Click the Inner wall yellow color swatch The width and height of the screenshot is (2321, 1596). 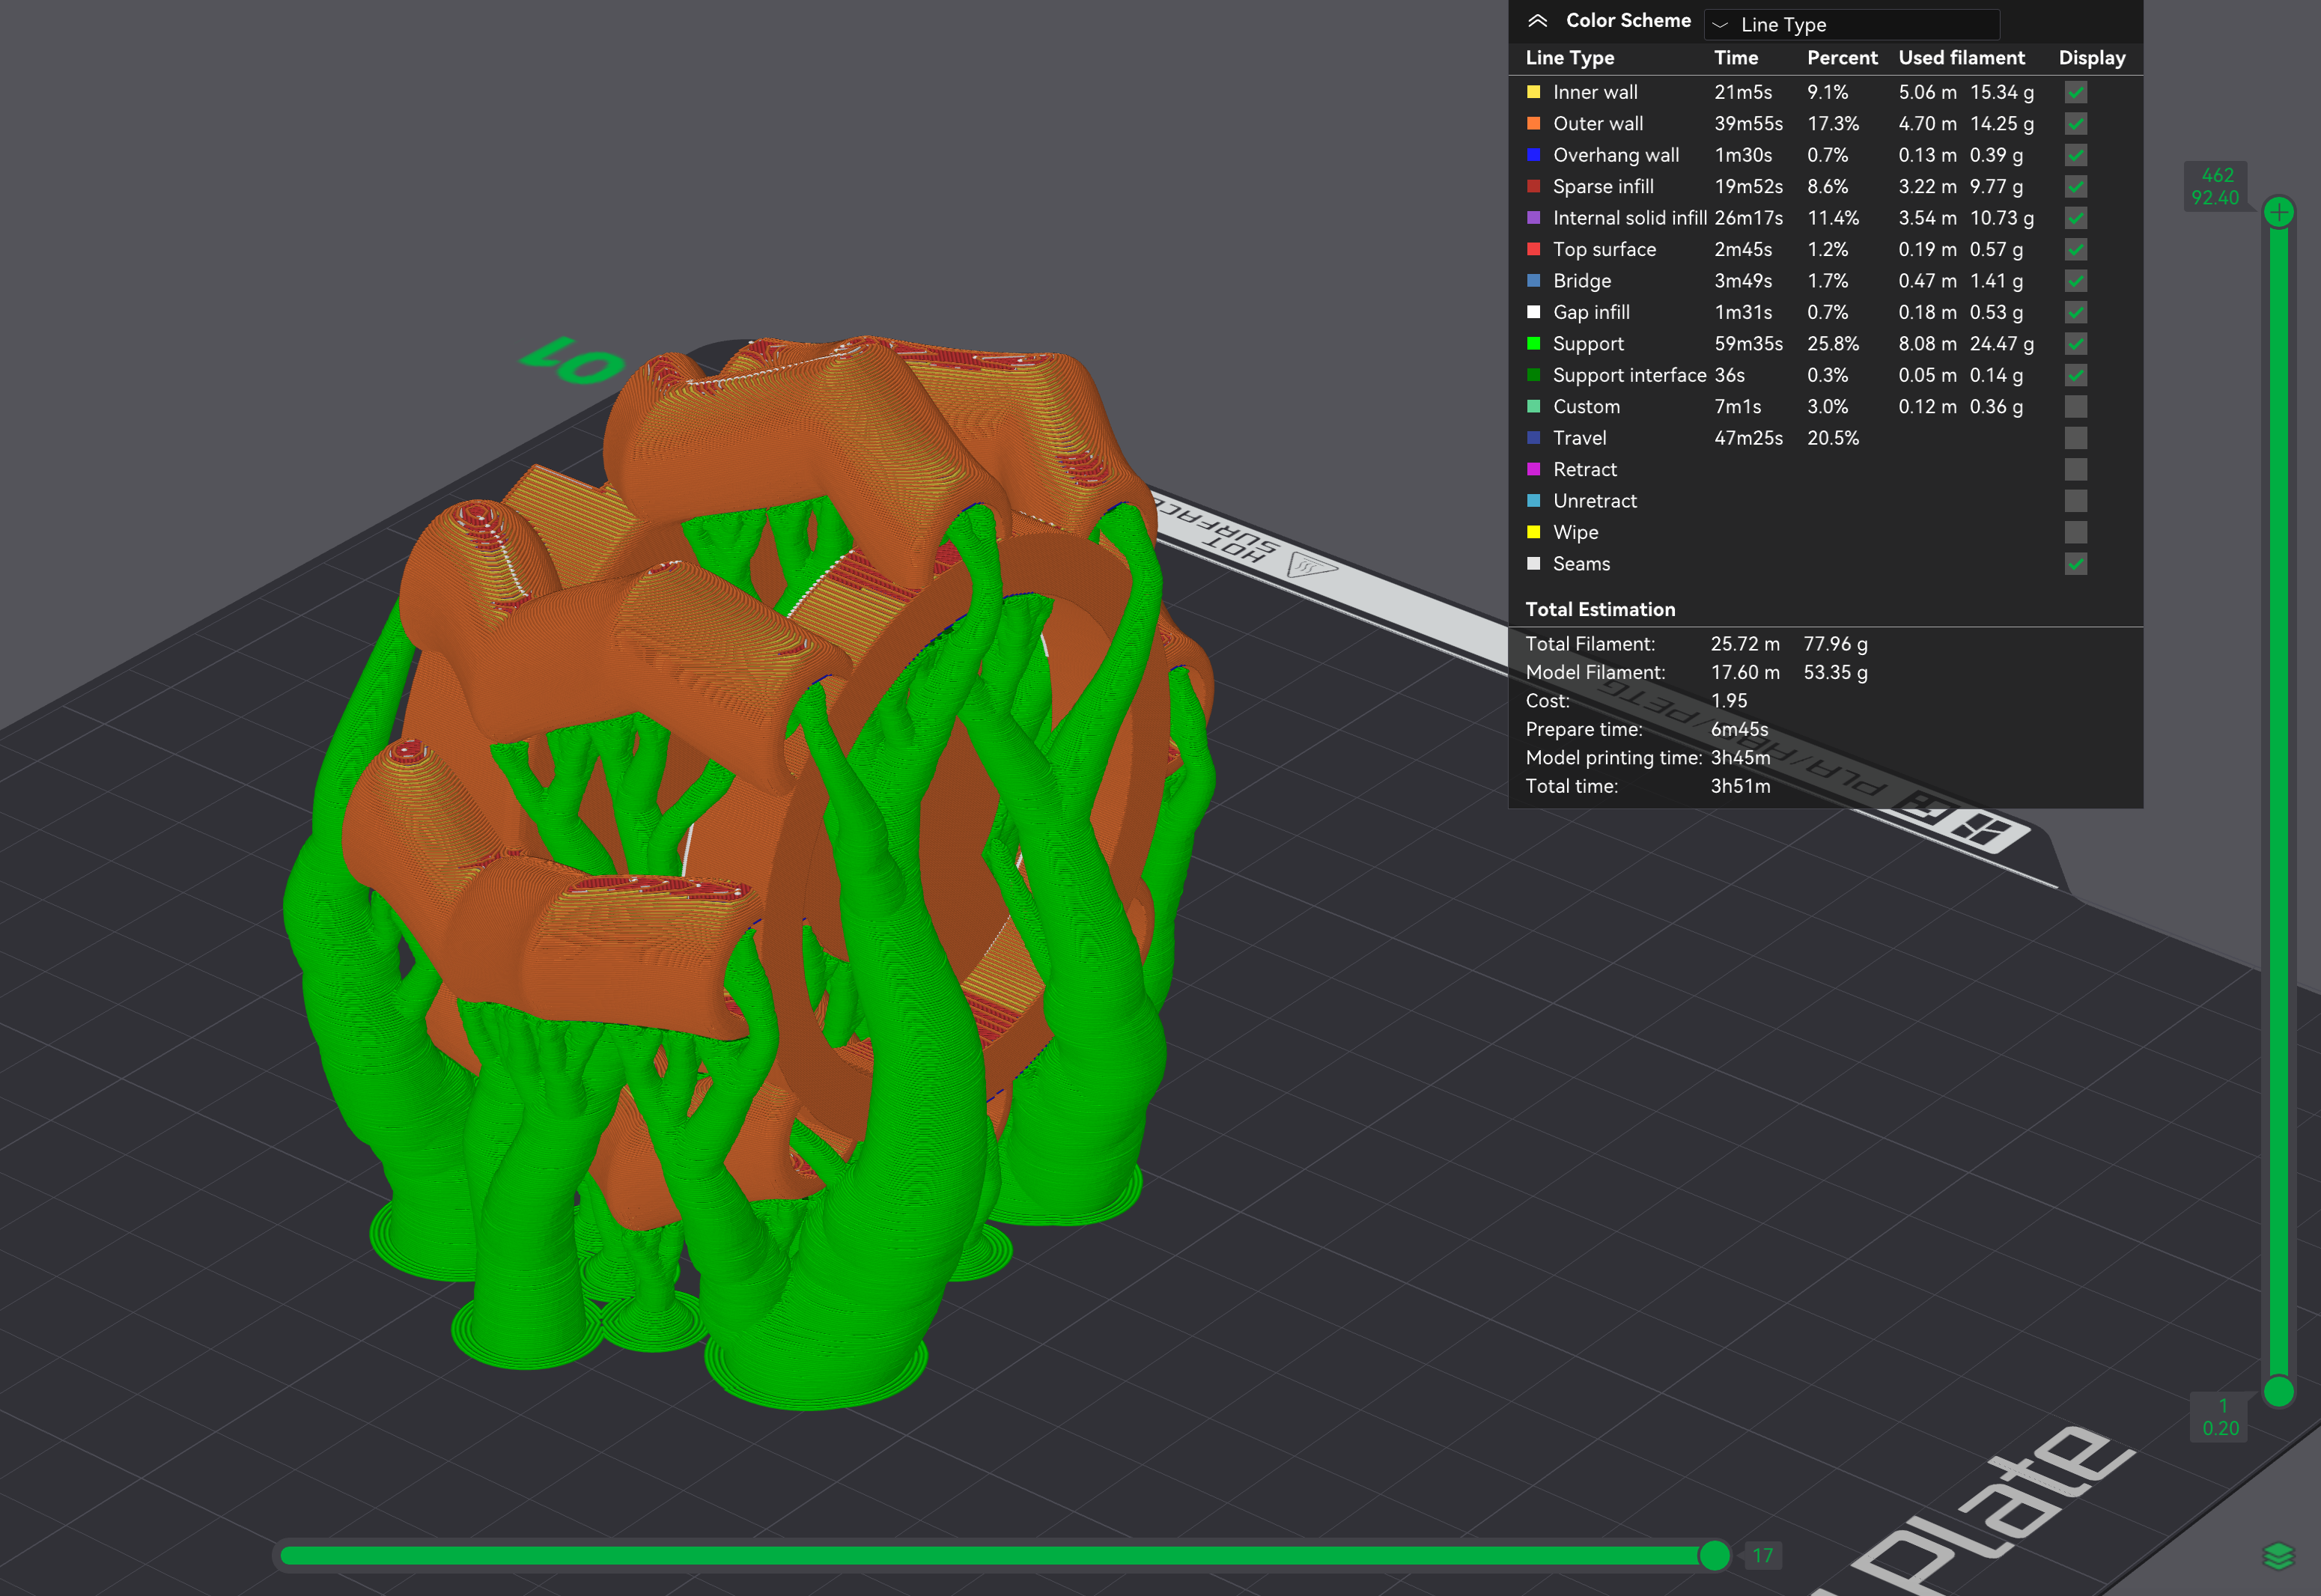1533,92
